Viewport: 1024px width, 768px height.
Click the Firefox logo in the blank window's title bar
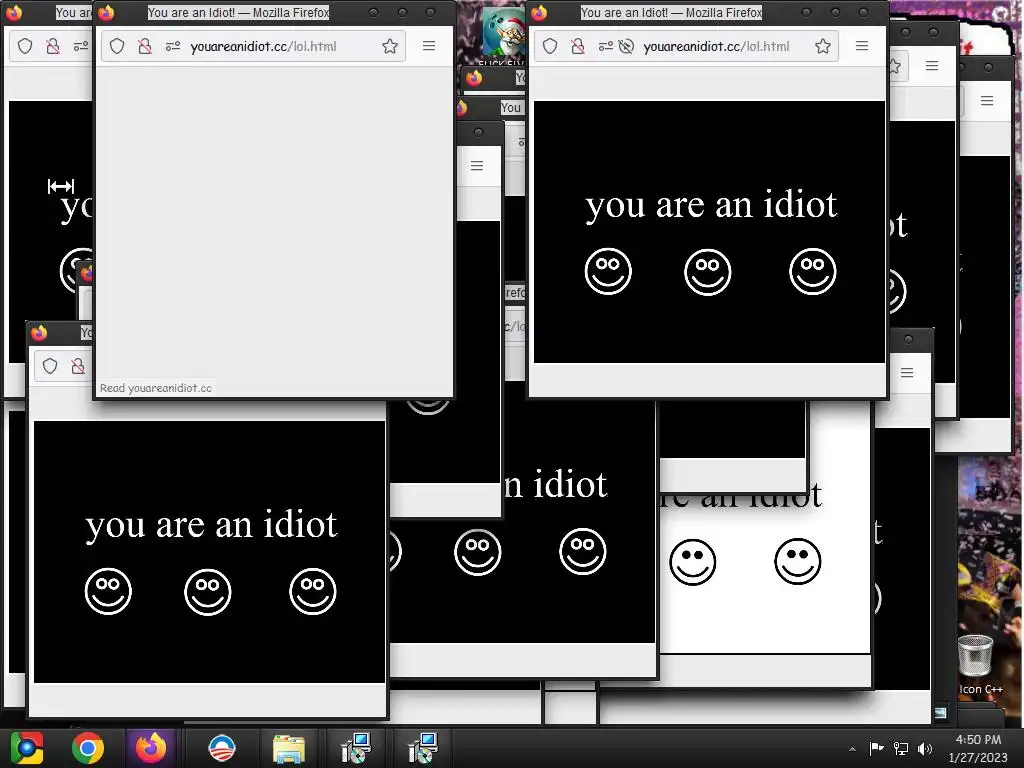[106, 12]
